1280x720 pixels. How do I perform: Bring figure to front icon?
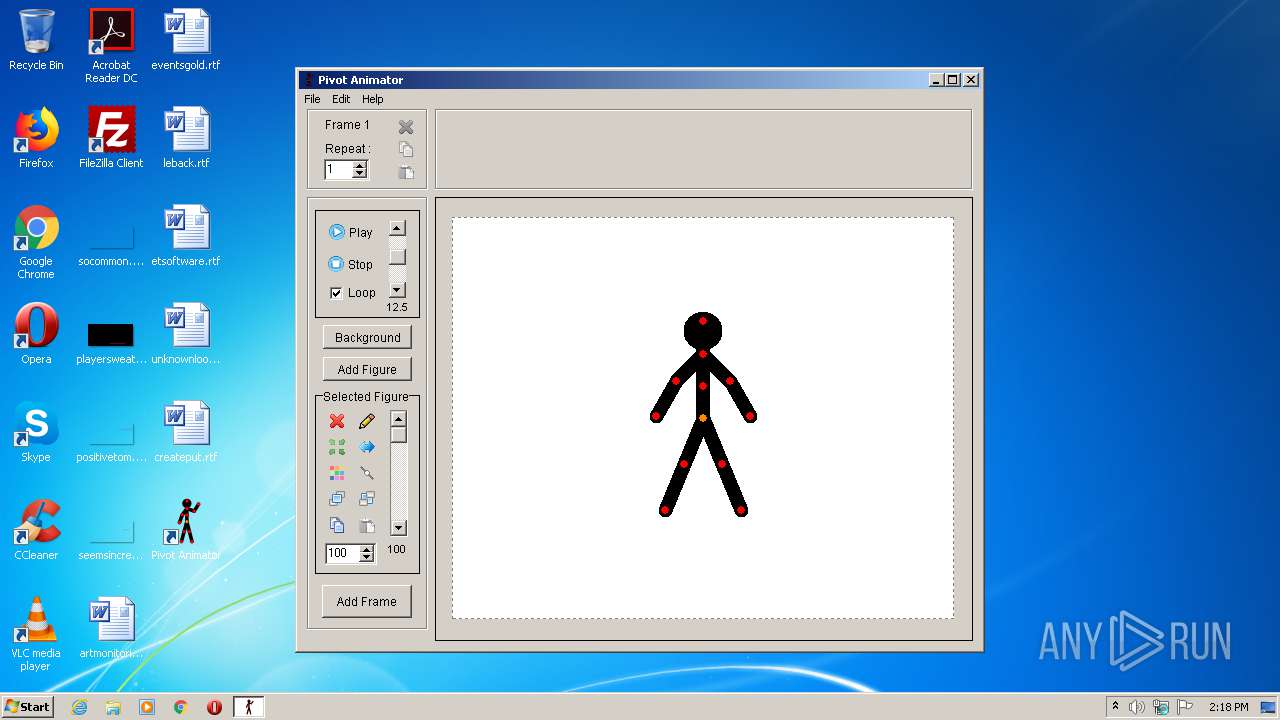pyautogui.click(x=337, y=499)
